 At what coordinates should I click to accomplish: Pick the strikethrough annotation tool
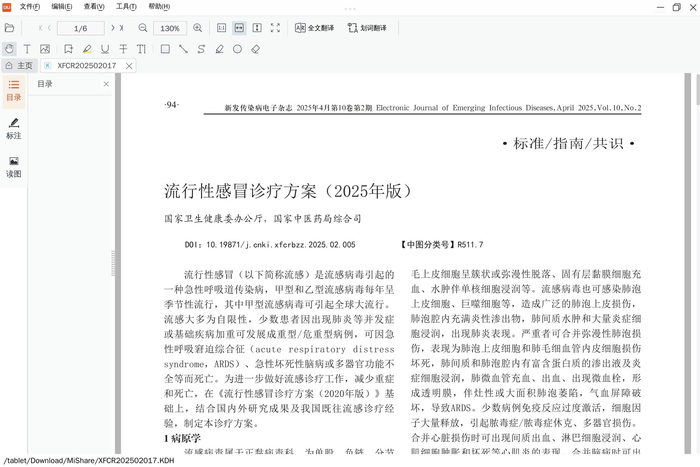coord(122,48)
